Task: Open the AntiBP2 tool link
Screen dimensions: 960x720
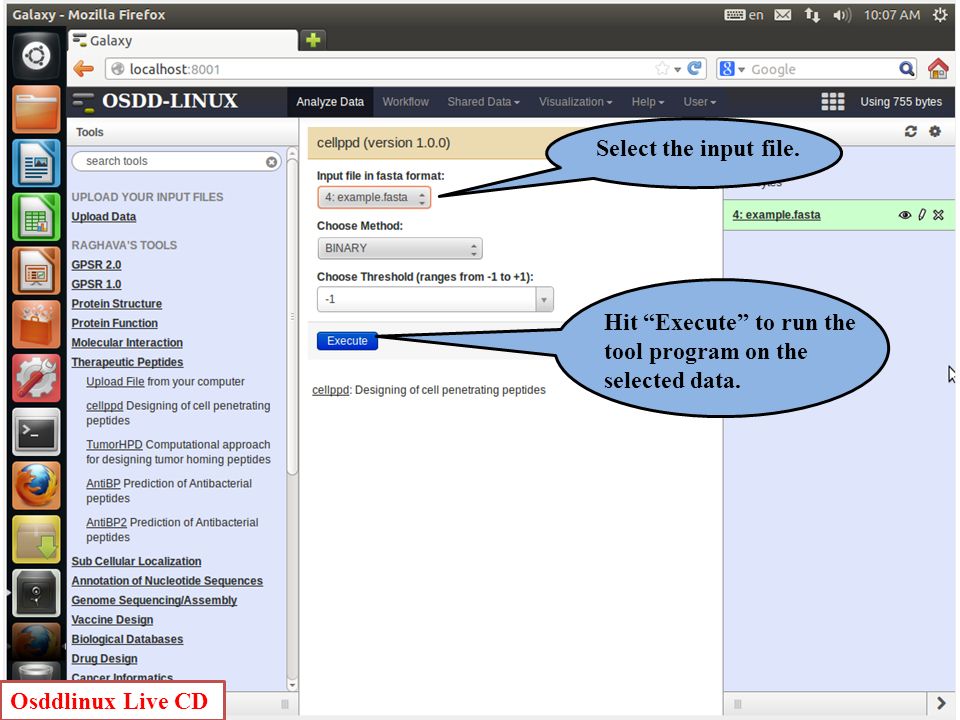Action: [107, 522]
